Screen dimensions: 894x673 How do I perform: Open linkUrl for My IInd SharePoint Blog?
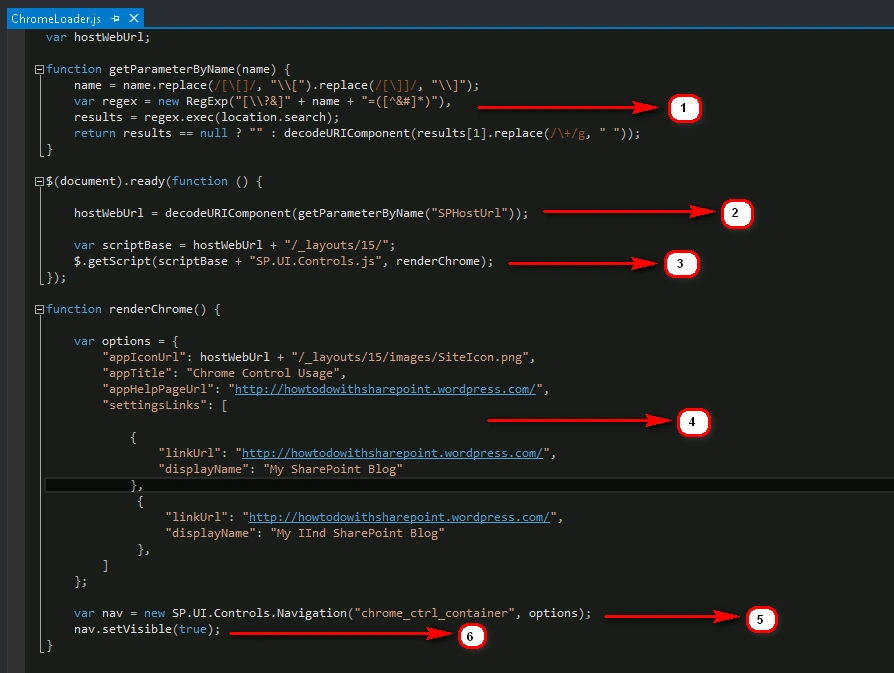[x=399, y=517]
